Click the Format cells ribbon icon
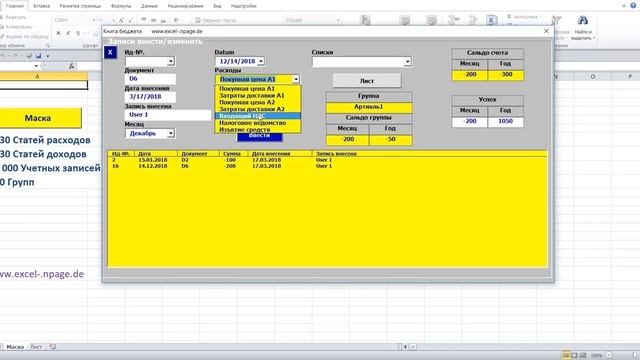This screenshot has height=360, width=640. tap(491, 20)
